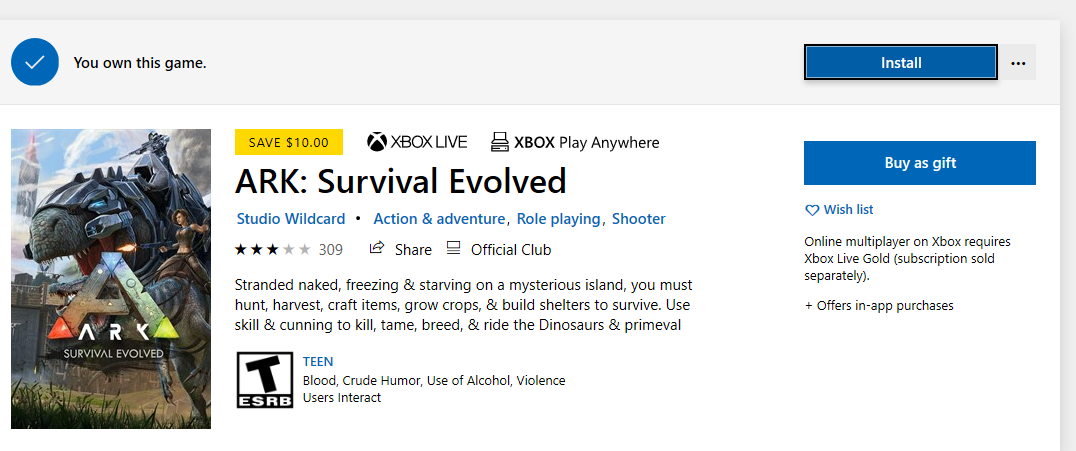Image resolution: width=1076 pixels, height=451 pixels.
Task: Open the Shooter category link
Action: click(639, 219)
